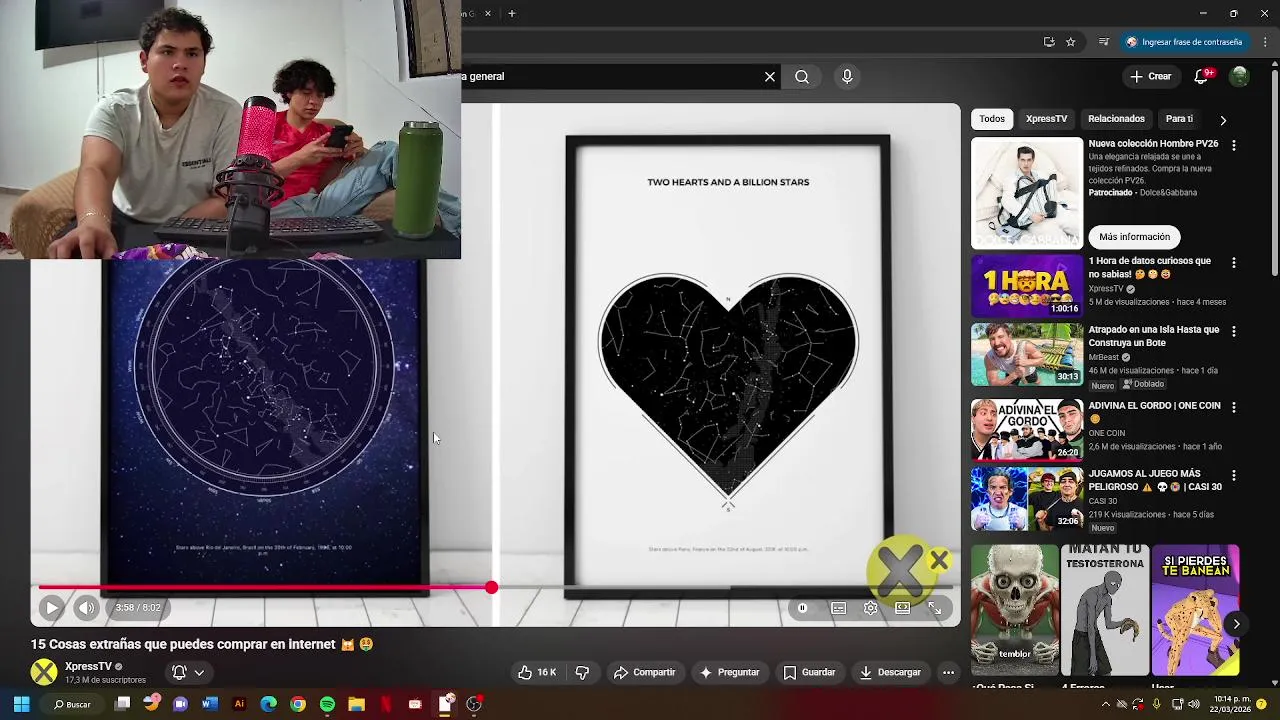
Task: Like the video with 16 K likes
Action: (x=537, y=673)
